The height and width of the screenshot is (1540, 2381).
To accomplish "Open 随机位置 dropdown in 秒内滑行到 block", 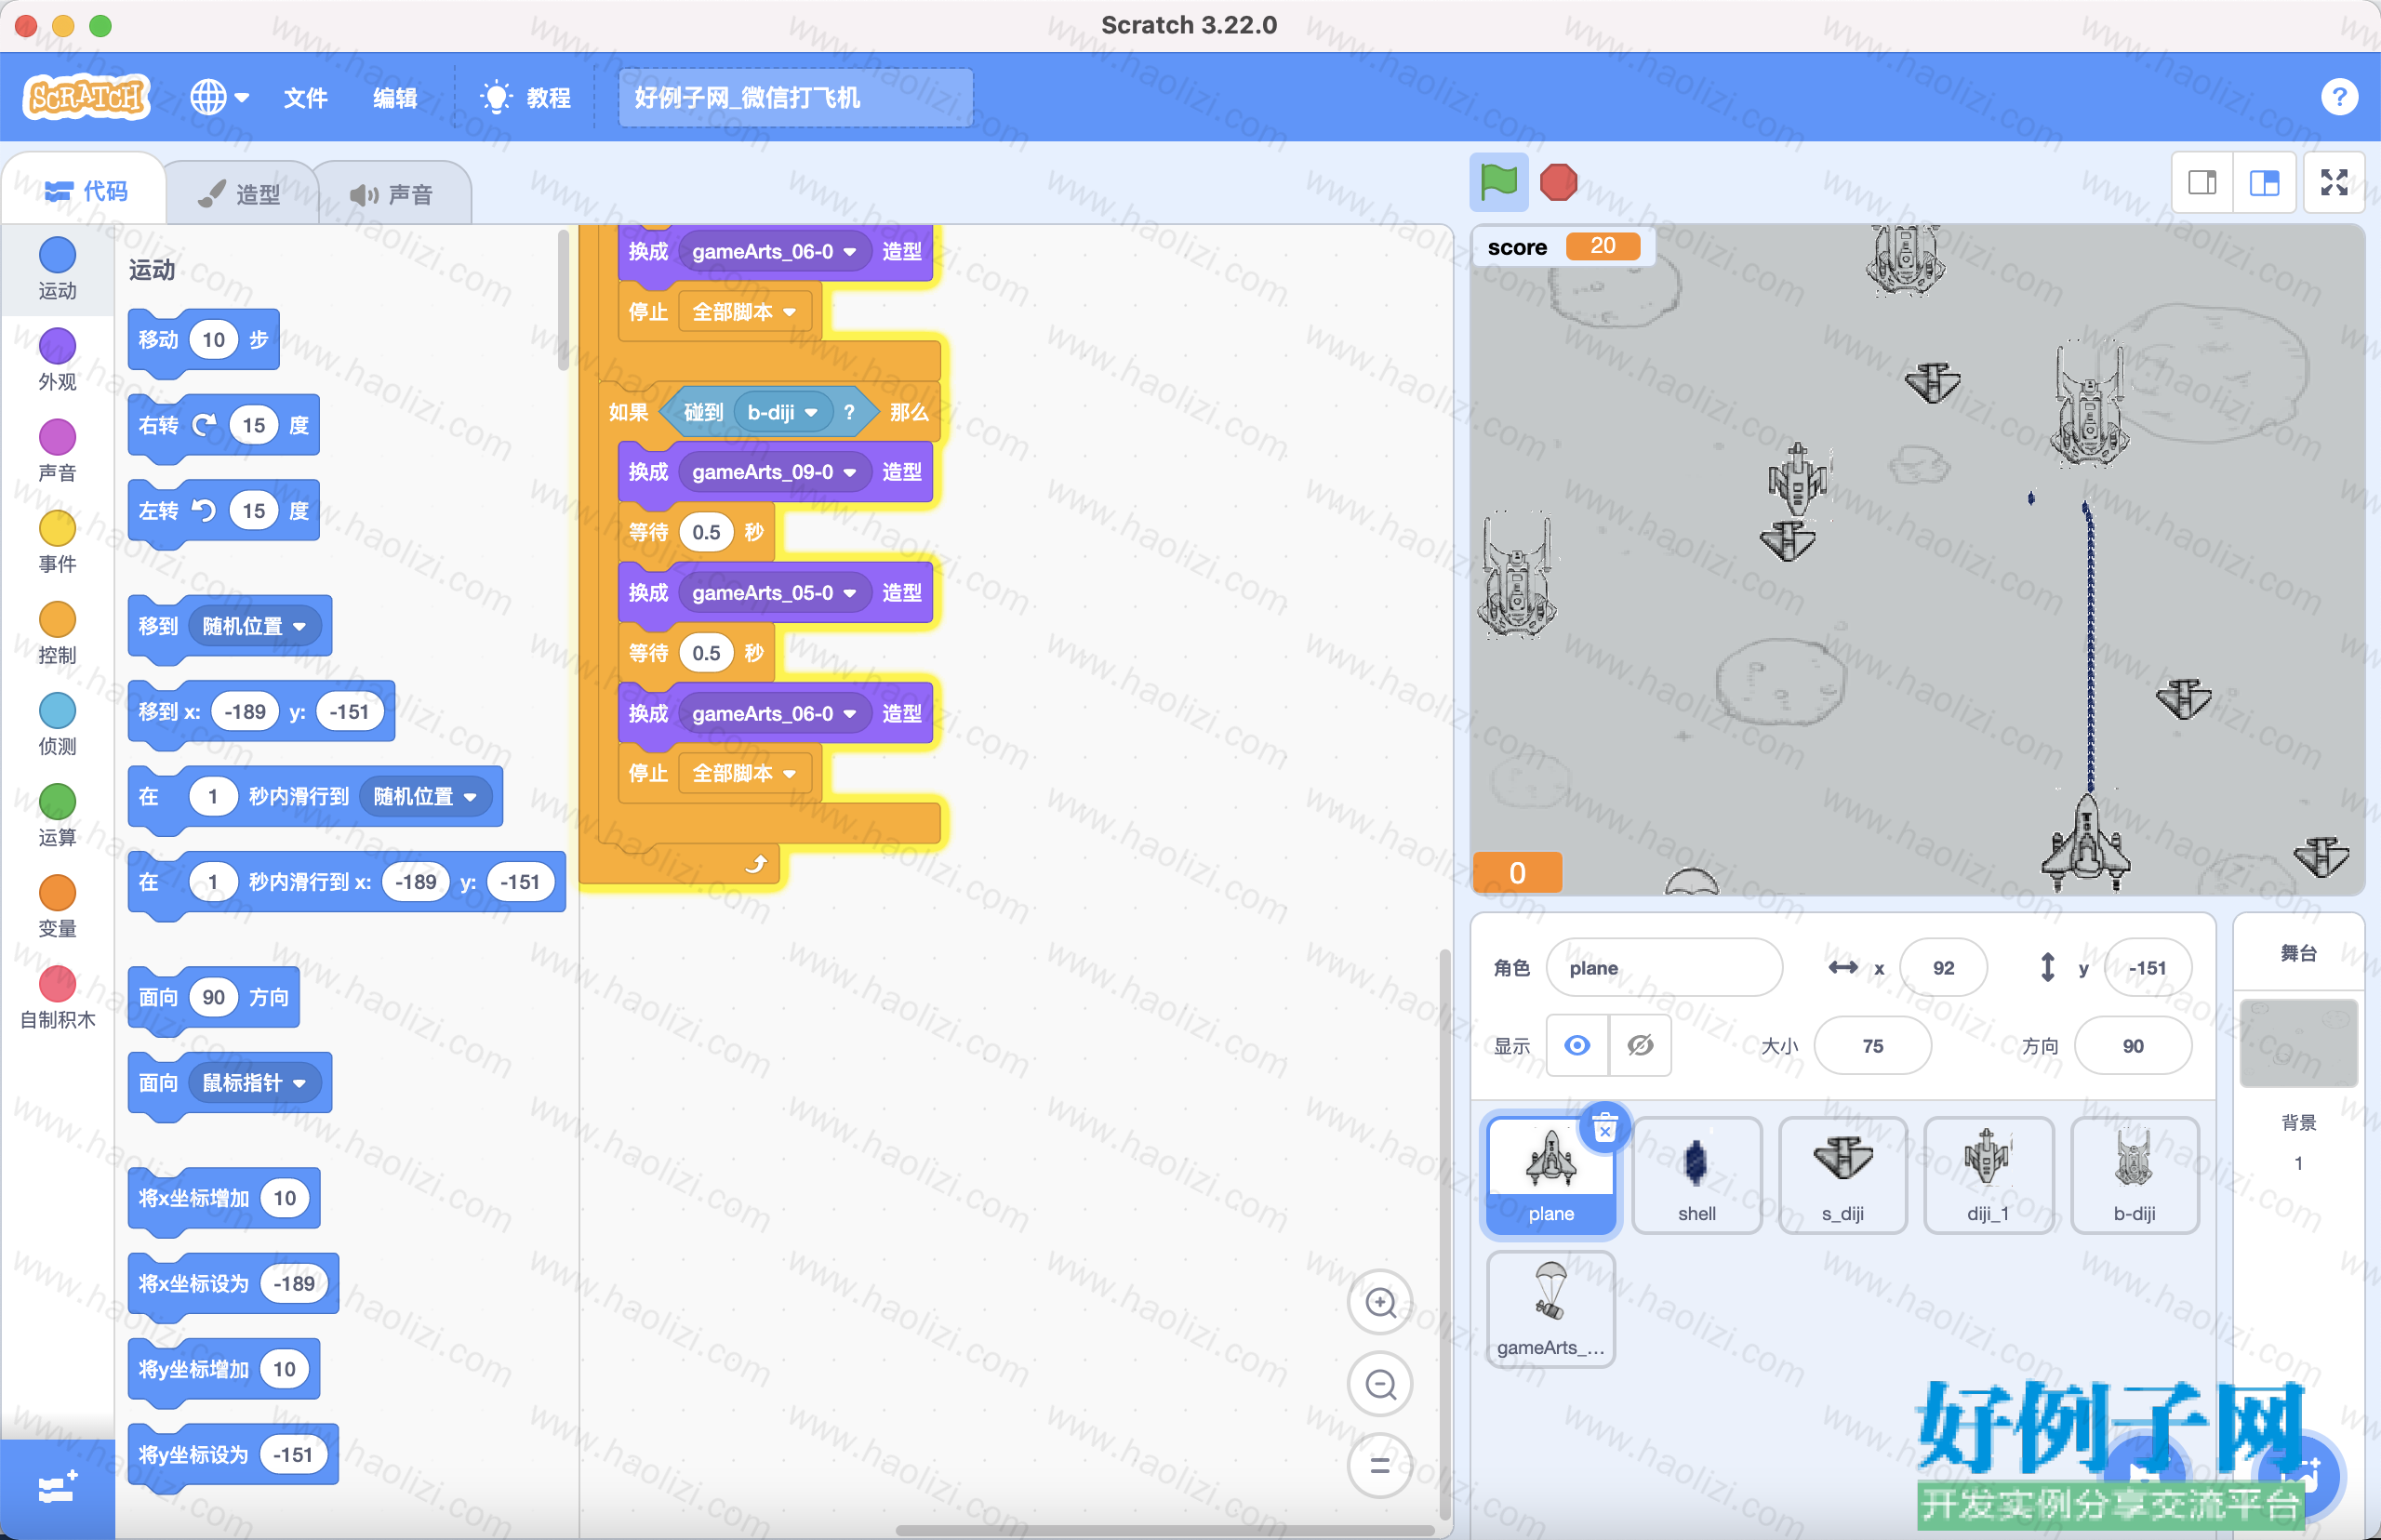I will click(x=425, y=796).
